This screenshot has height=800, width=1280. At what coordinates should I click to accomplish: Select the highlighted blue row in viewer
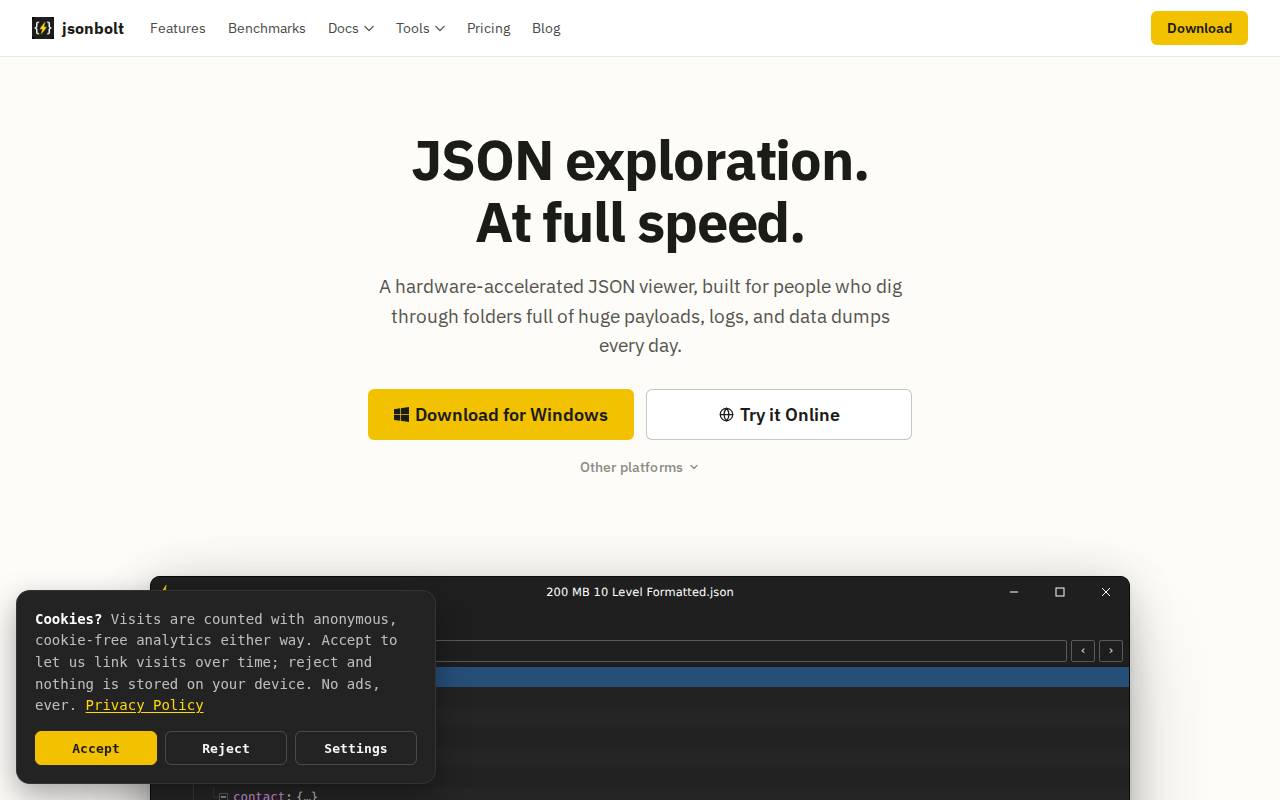[x=782, y=677]
